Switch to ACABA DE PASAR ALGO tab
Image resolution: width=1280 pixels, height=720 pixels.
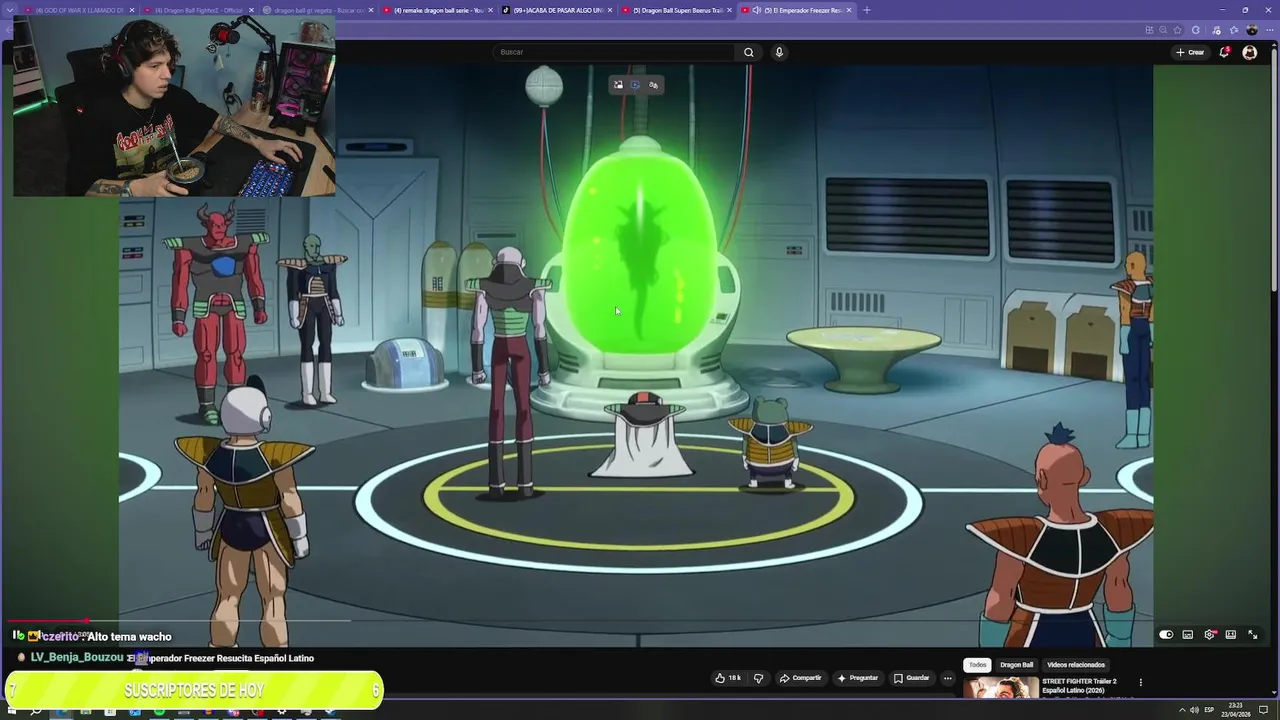tap(556, 10)
